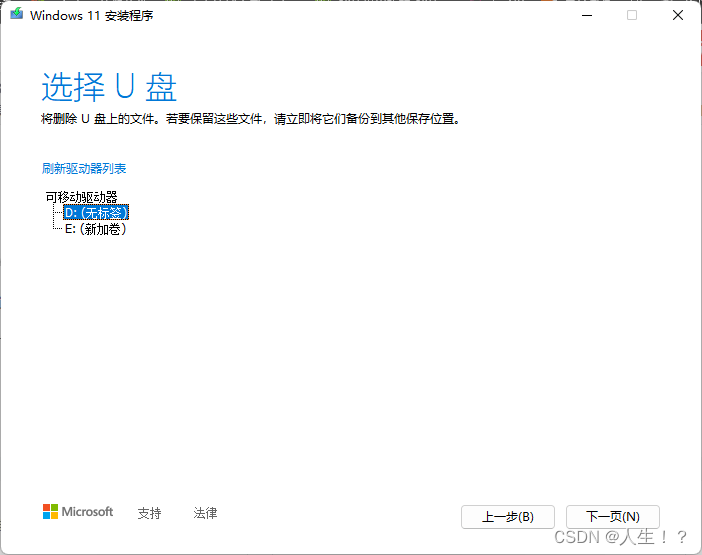
Task: Click the warning text about deleting files
Action: pos(251,119)
